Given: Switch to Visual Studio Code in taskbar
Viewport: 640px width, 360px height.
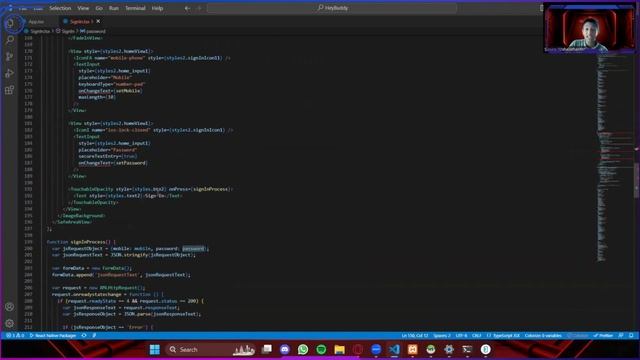Looking at the screenshot, I should 394,349.
